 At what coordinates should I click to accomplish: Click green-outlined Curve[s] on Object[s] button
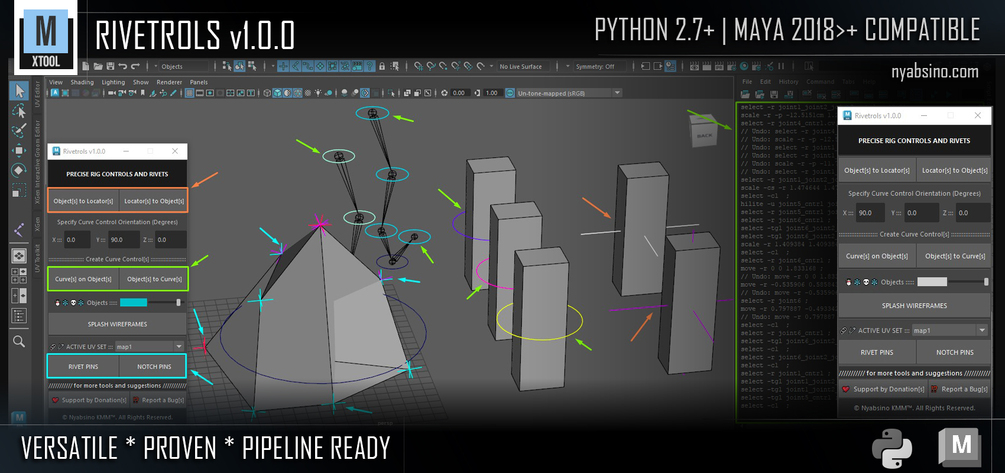pyautogui.click(x=83, y=279)
